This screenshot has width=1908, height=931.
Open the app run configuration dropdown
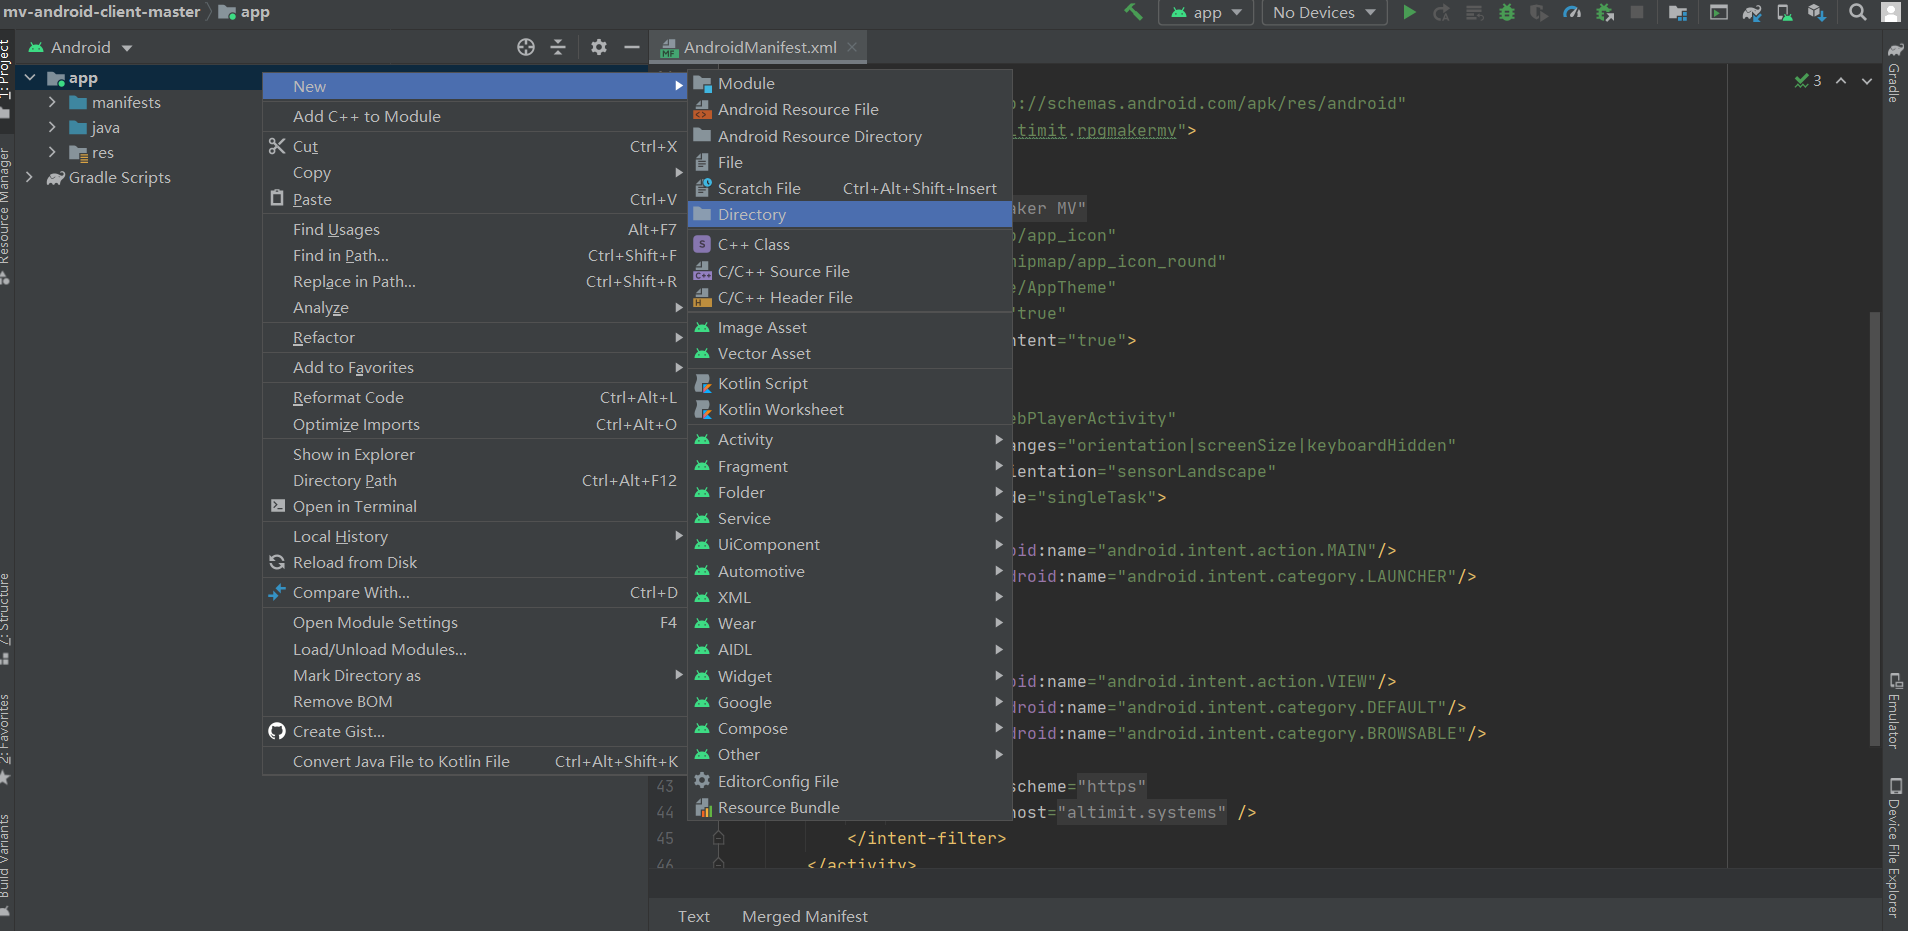click(x=1206, y=12)
